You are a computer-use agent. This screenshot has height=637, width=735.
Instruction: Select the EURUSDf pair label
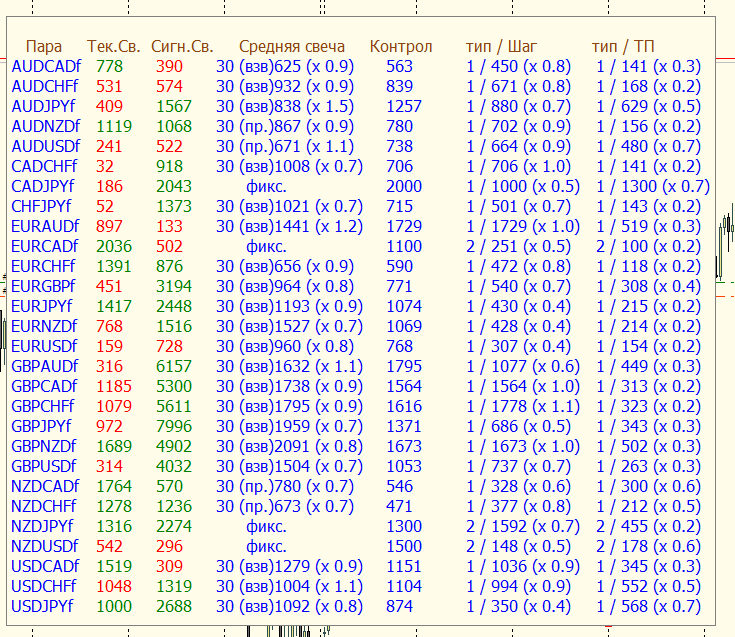(x=44, y=346)
